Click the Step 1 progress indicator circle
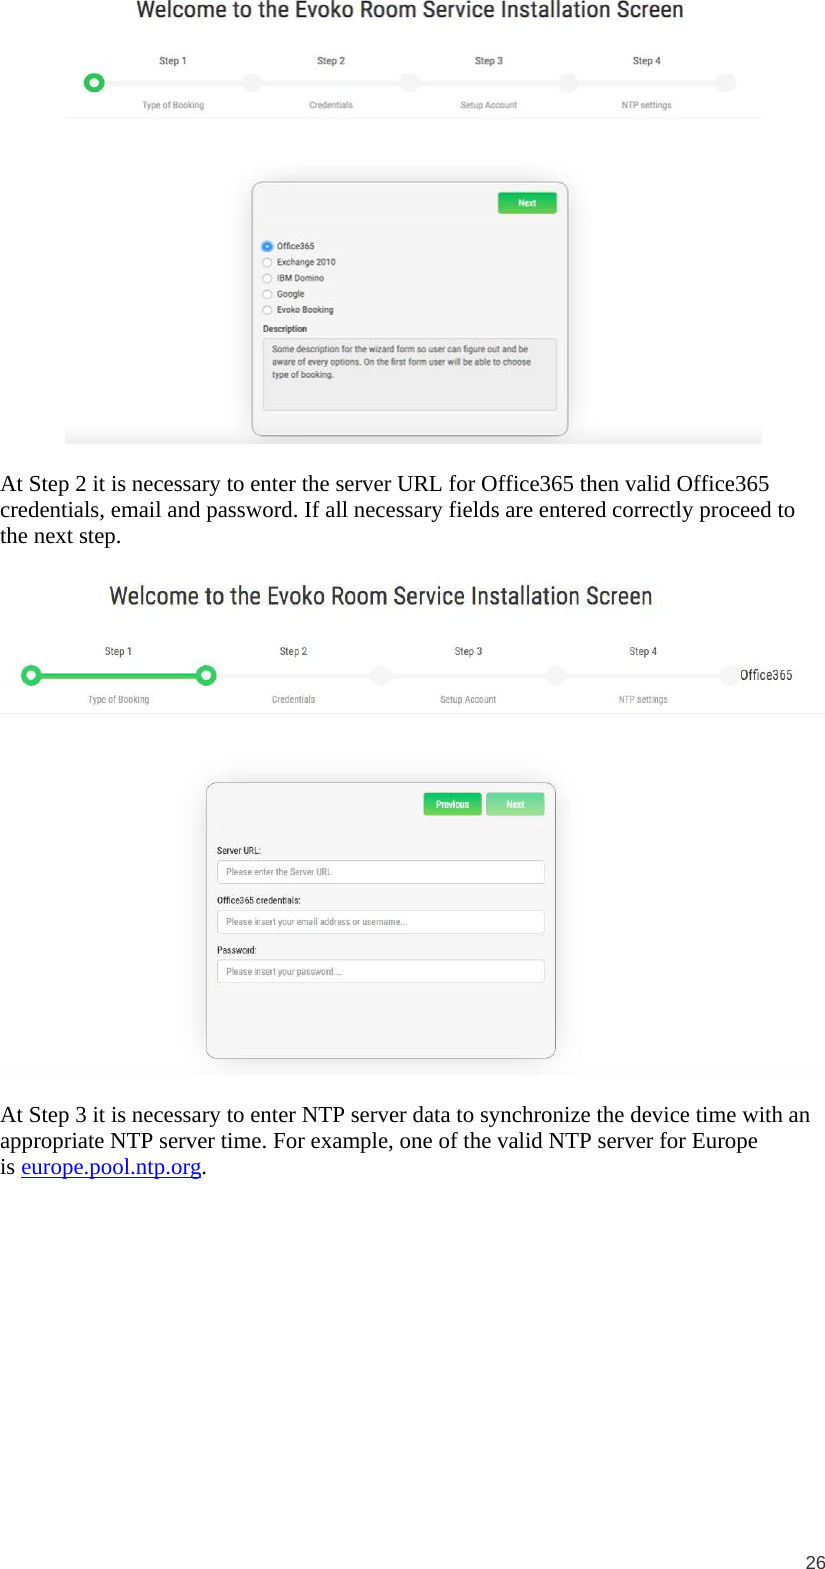Image resolution: width=825 pixels, height=1569 pixels. (x=94, y=83)
